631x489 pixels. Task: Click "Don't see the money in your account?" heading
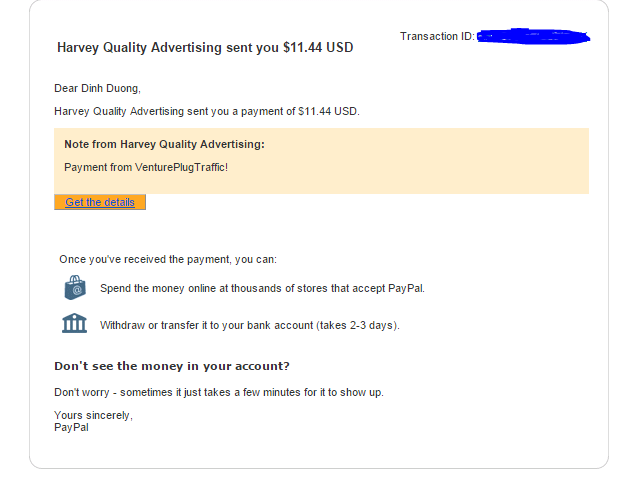point(172,366)
